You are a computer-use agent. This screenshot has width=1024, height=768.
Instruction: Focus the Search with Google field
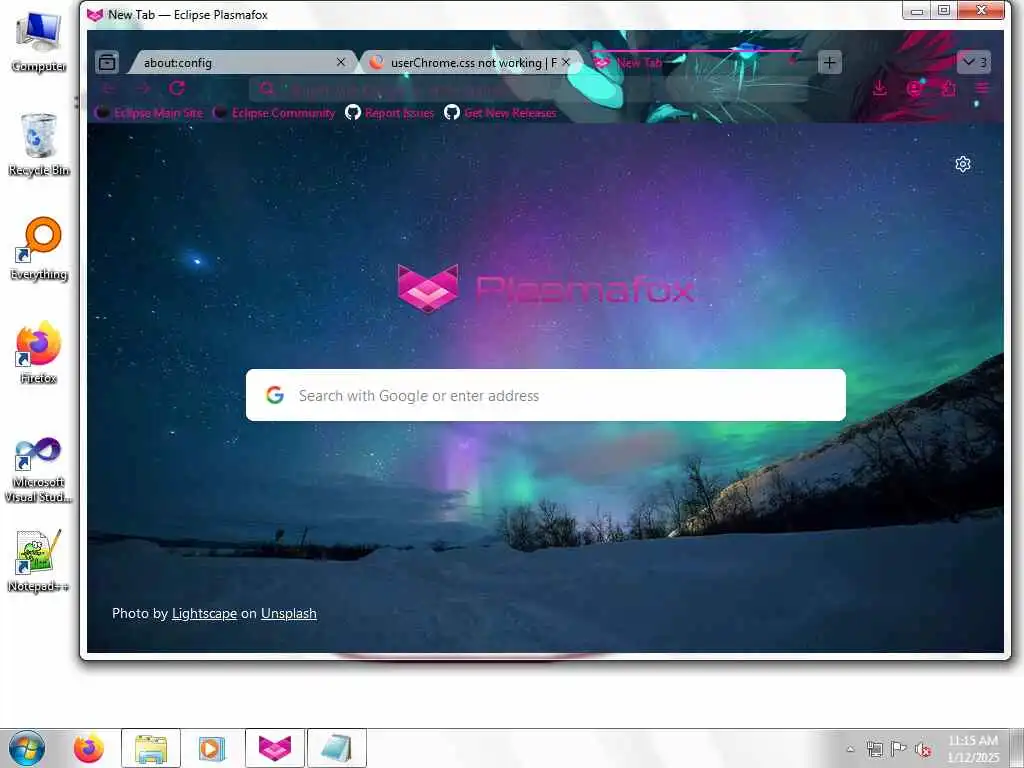(546, 395)
